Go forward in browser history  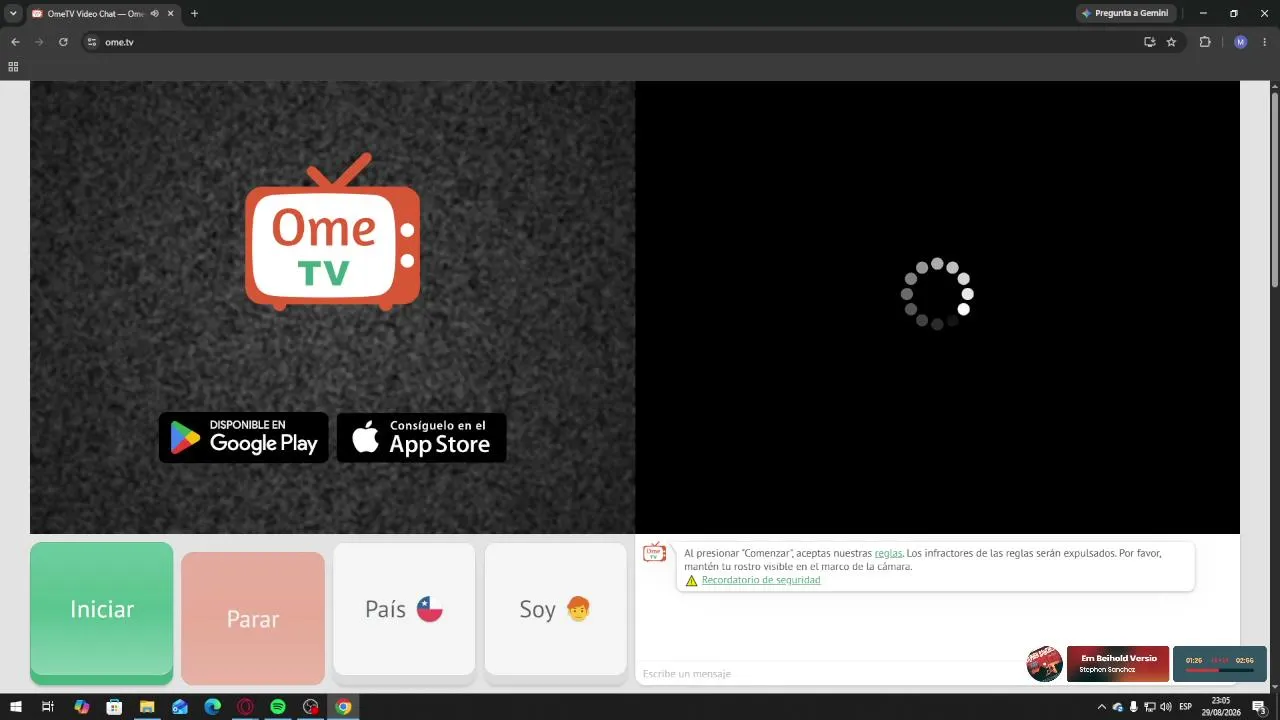39,42
